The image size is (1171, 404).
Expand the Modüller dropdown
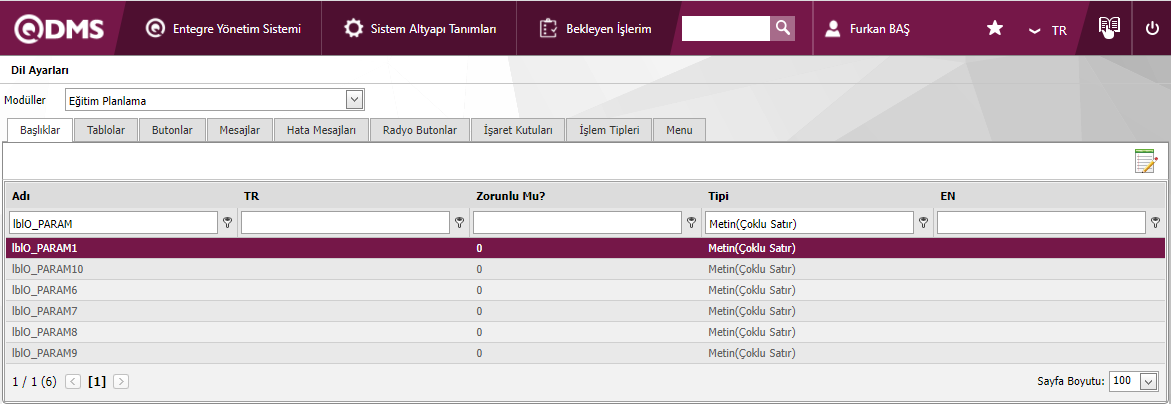[x=353, y=99]
